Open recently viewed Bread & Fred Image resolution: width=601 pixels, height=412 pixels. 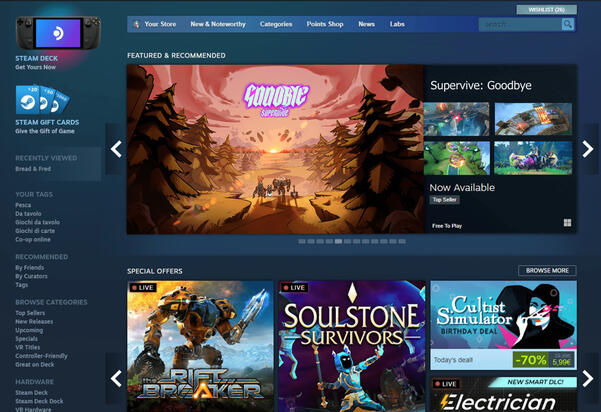(33, 169)
